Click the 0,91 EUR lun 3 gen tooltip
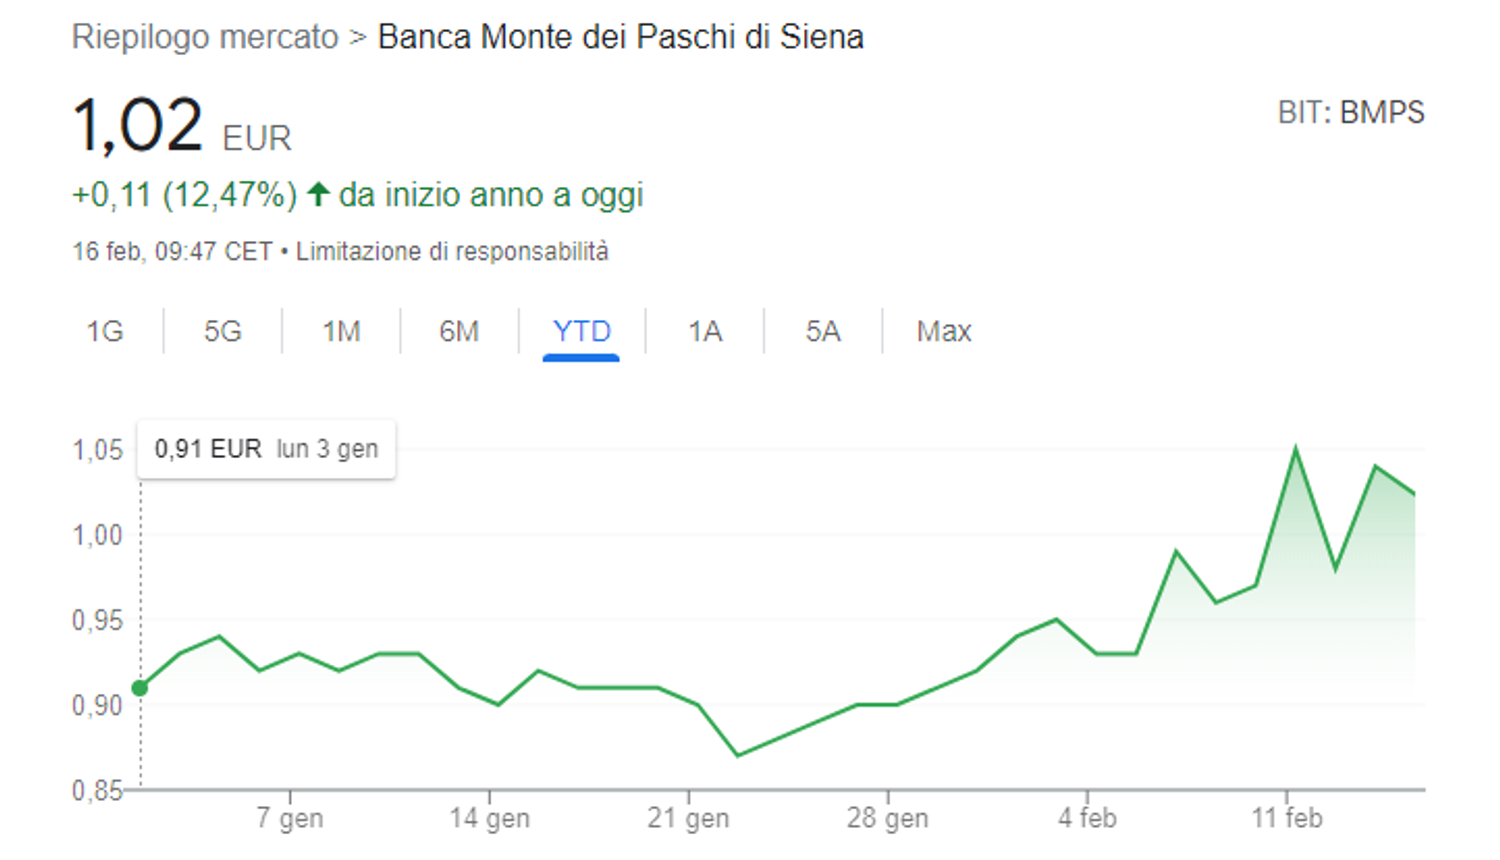Image resolution: width=1500 pixels, height=860 pixels. 266,449
